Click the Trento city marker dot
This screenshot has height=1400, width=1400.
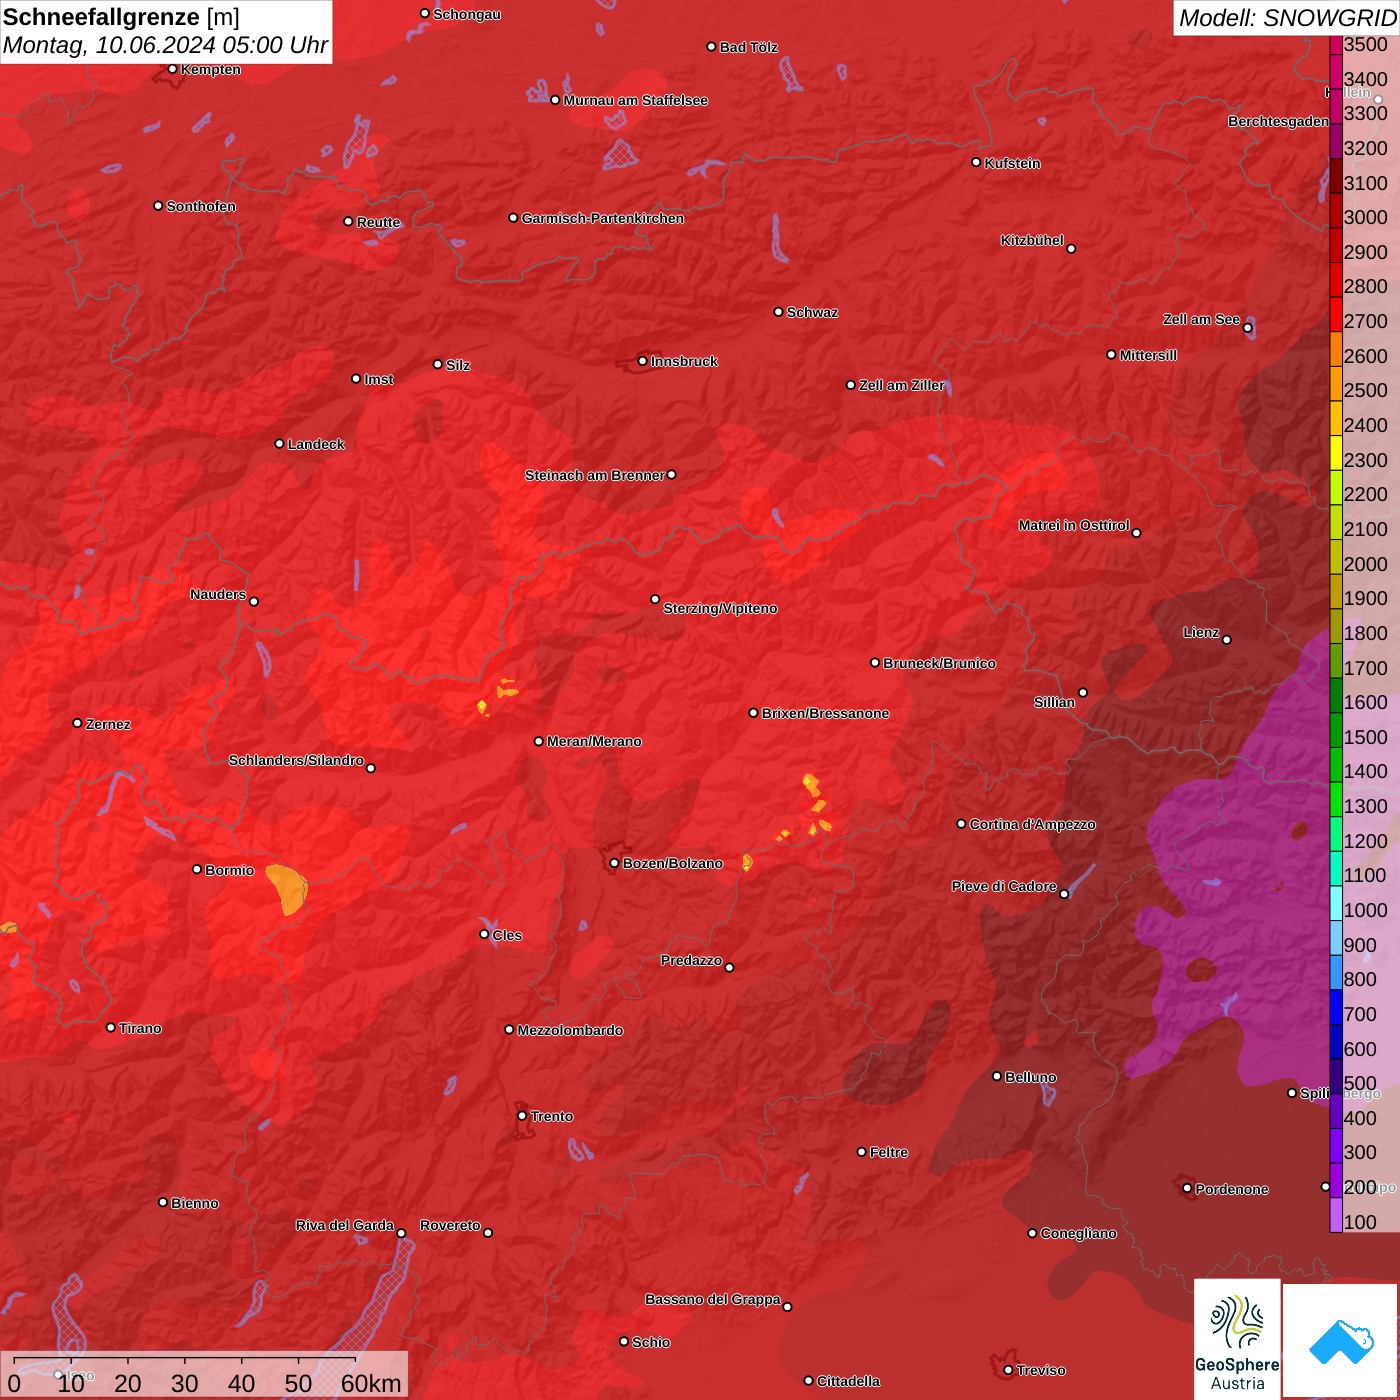[522, 1116]
